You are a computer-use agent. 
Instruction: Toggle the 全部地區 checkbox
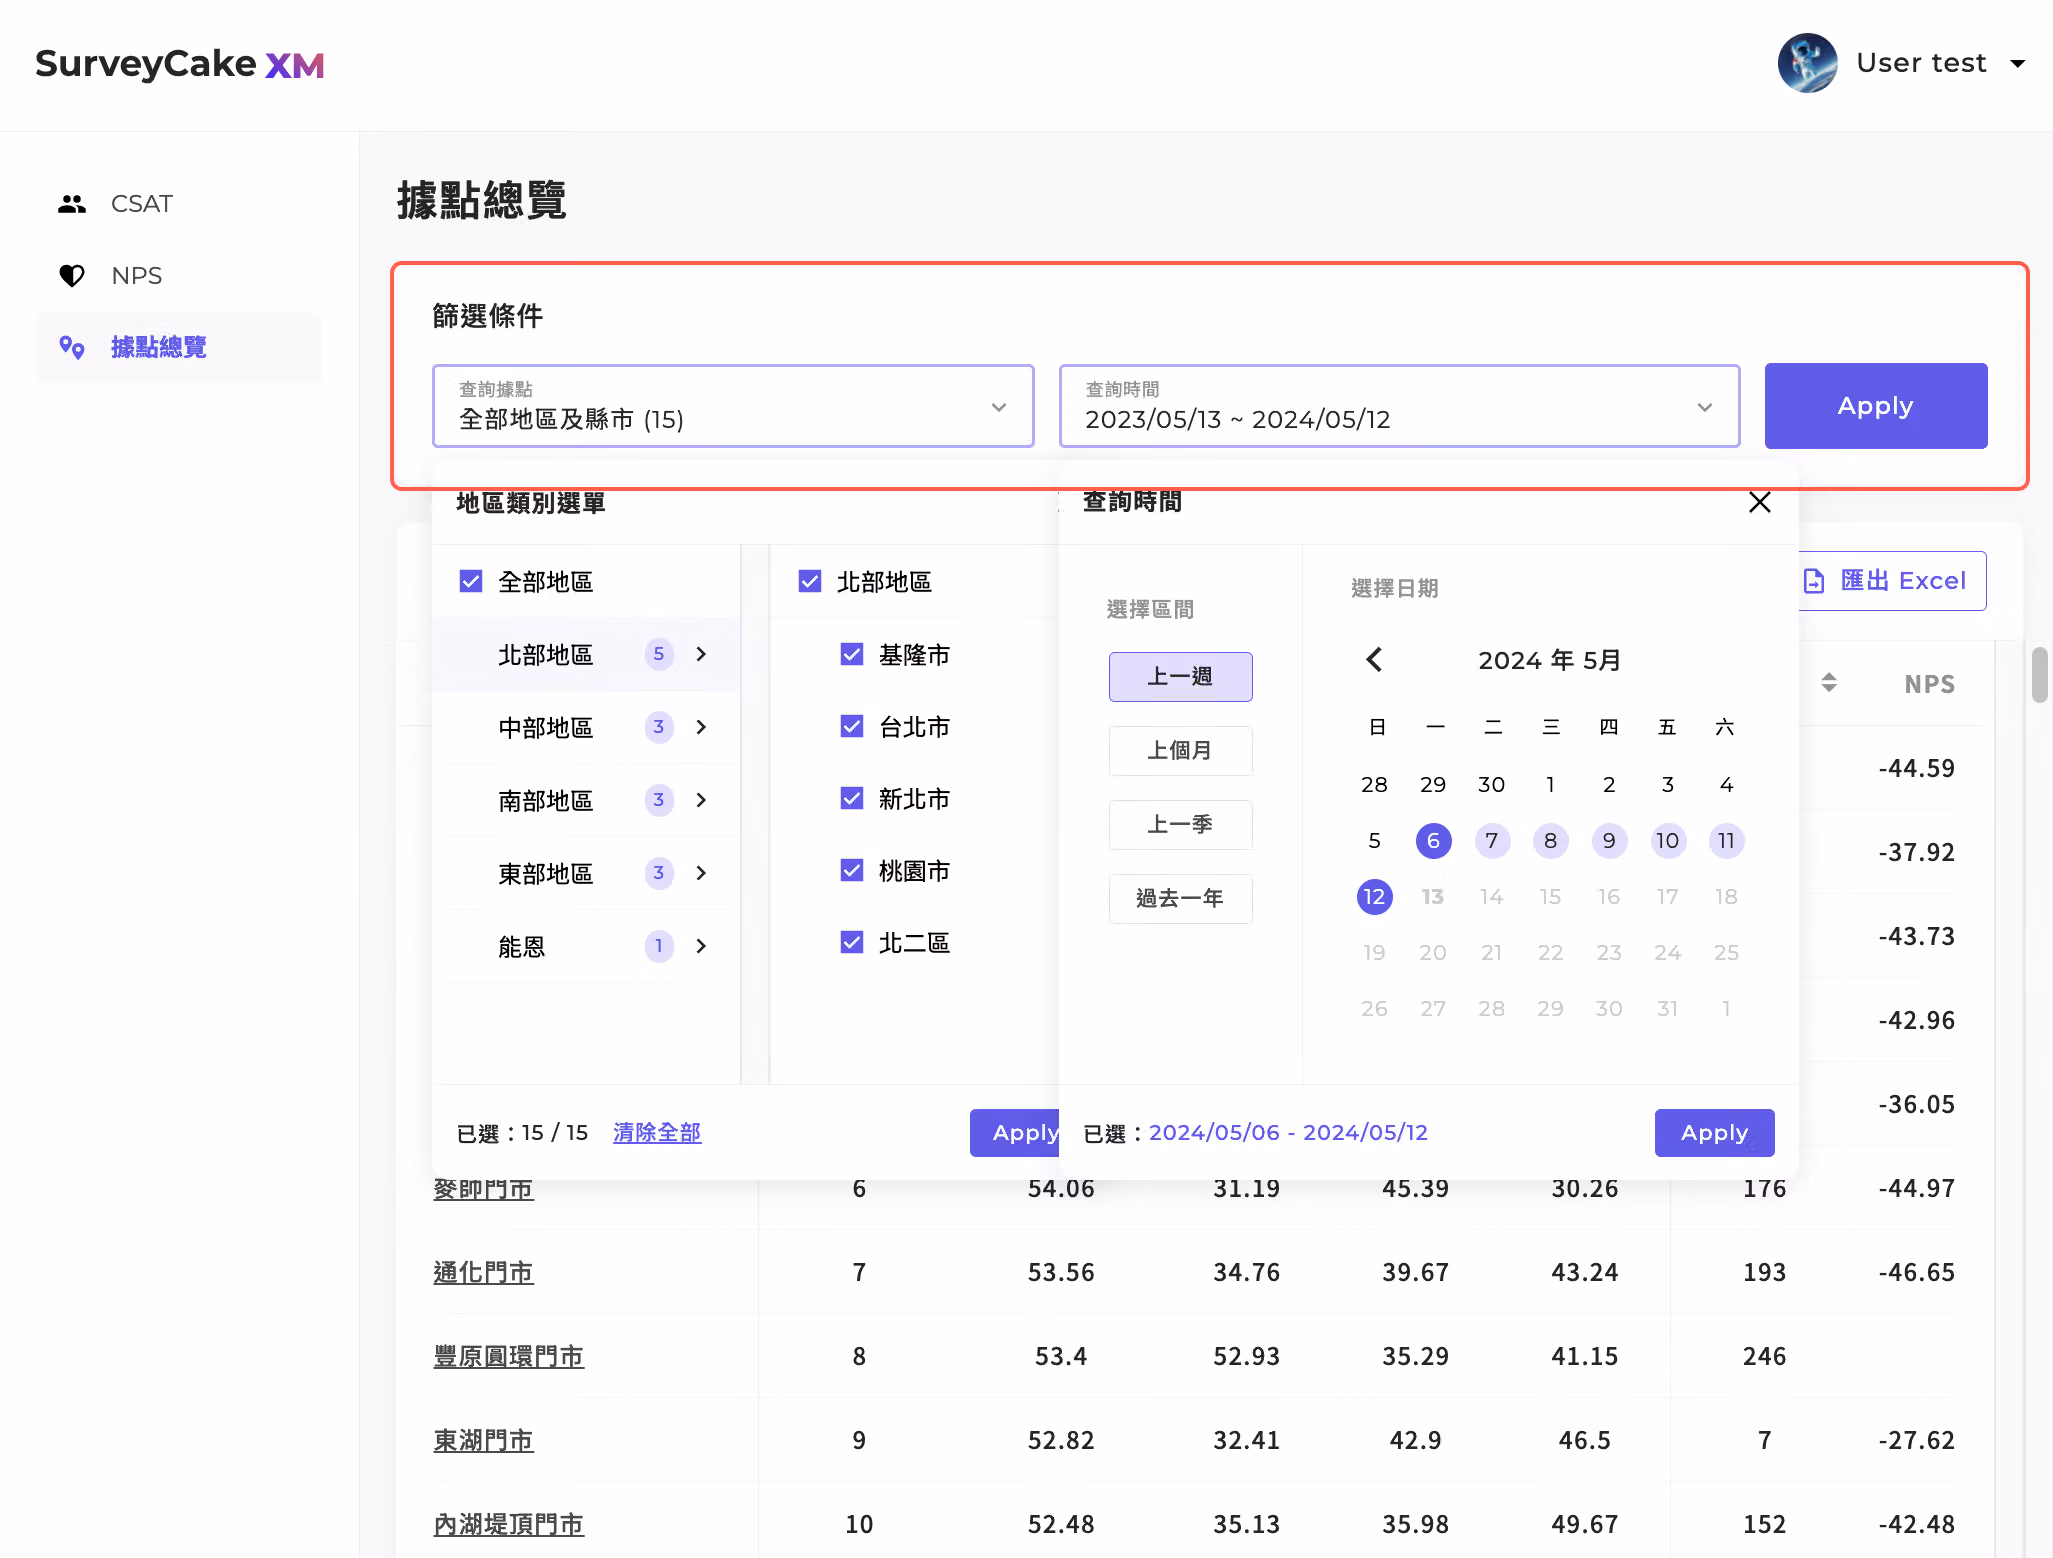click(x=471, y=581)
